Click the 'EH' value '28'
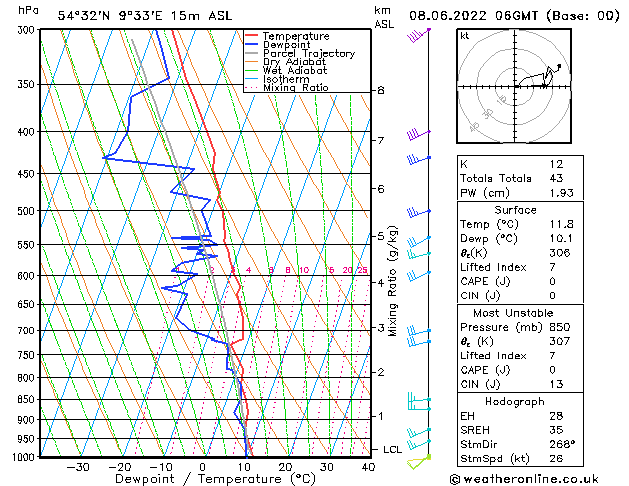629x486 pixels. [556, 416]
